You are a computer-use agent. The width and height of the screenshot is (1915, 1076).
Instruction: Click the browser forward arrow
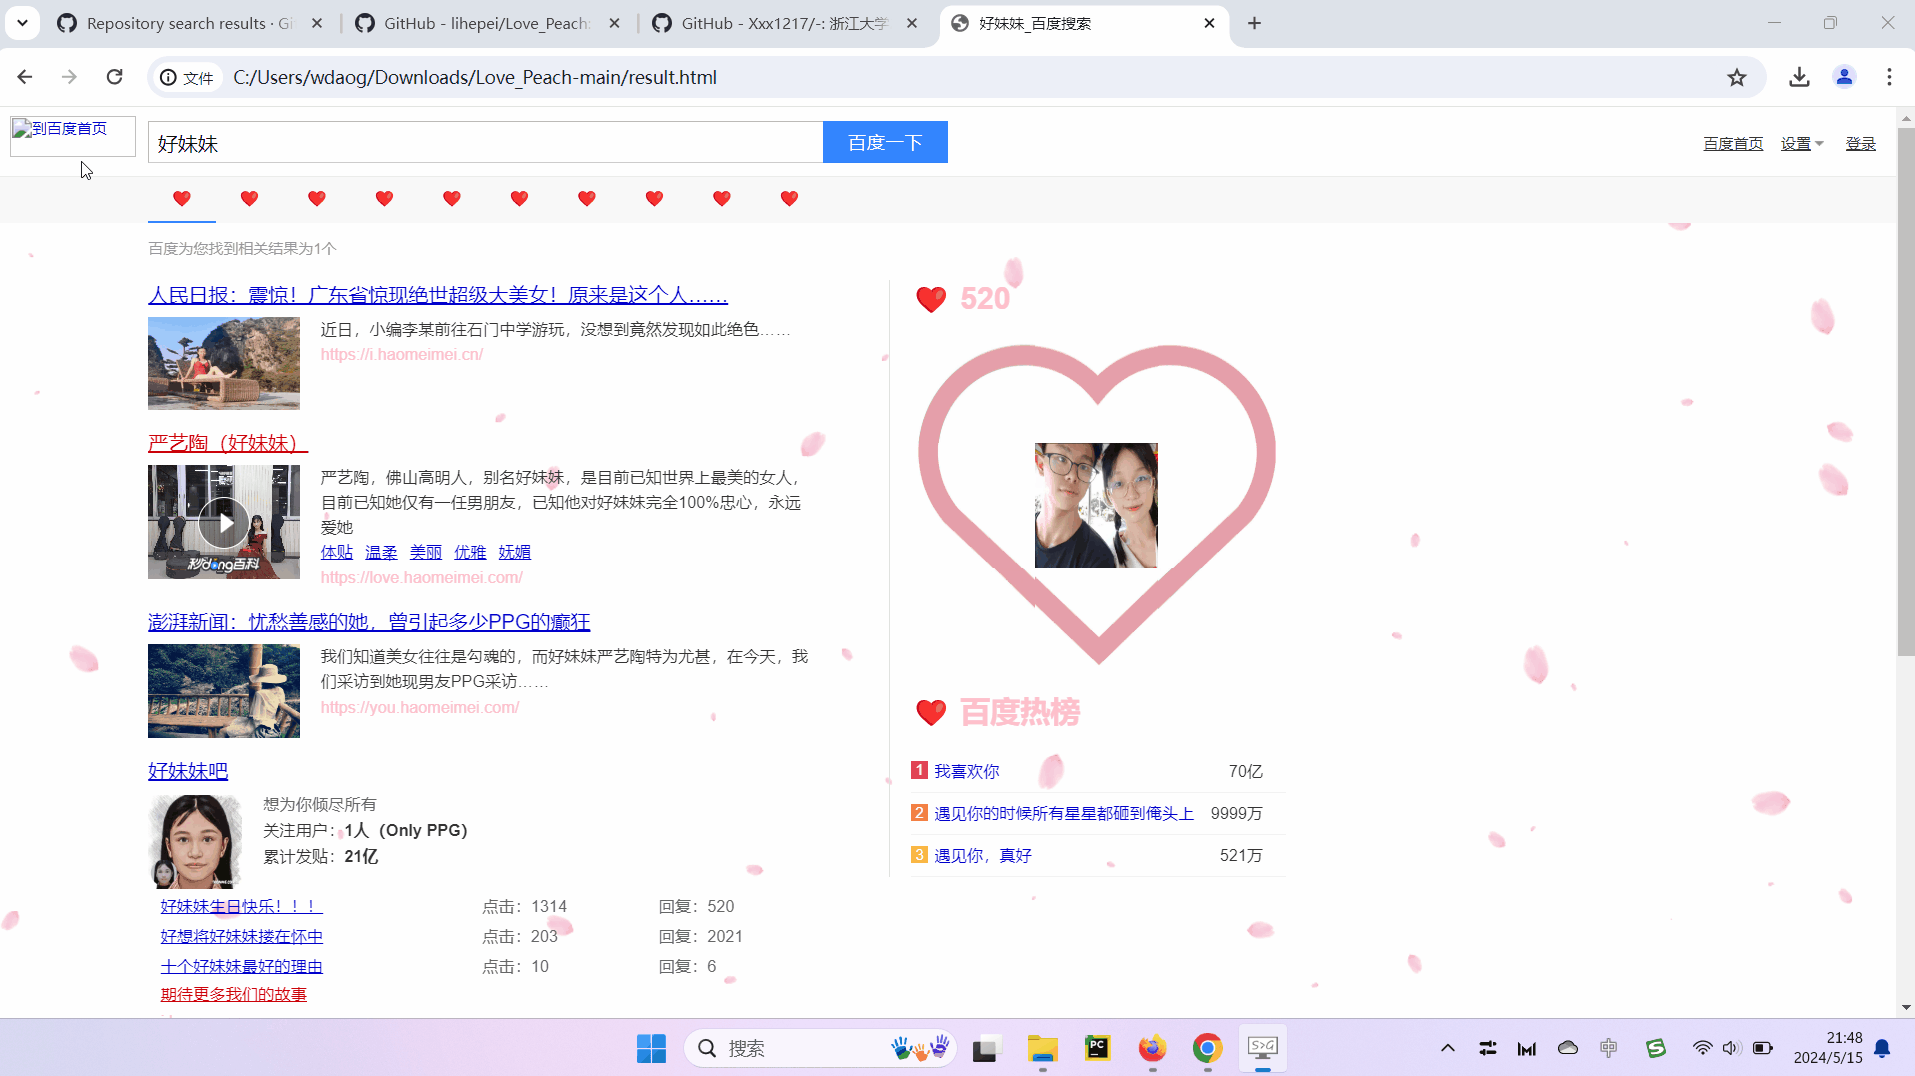69,77
